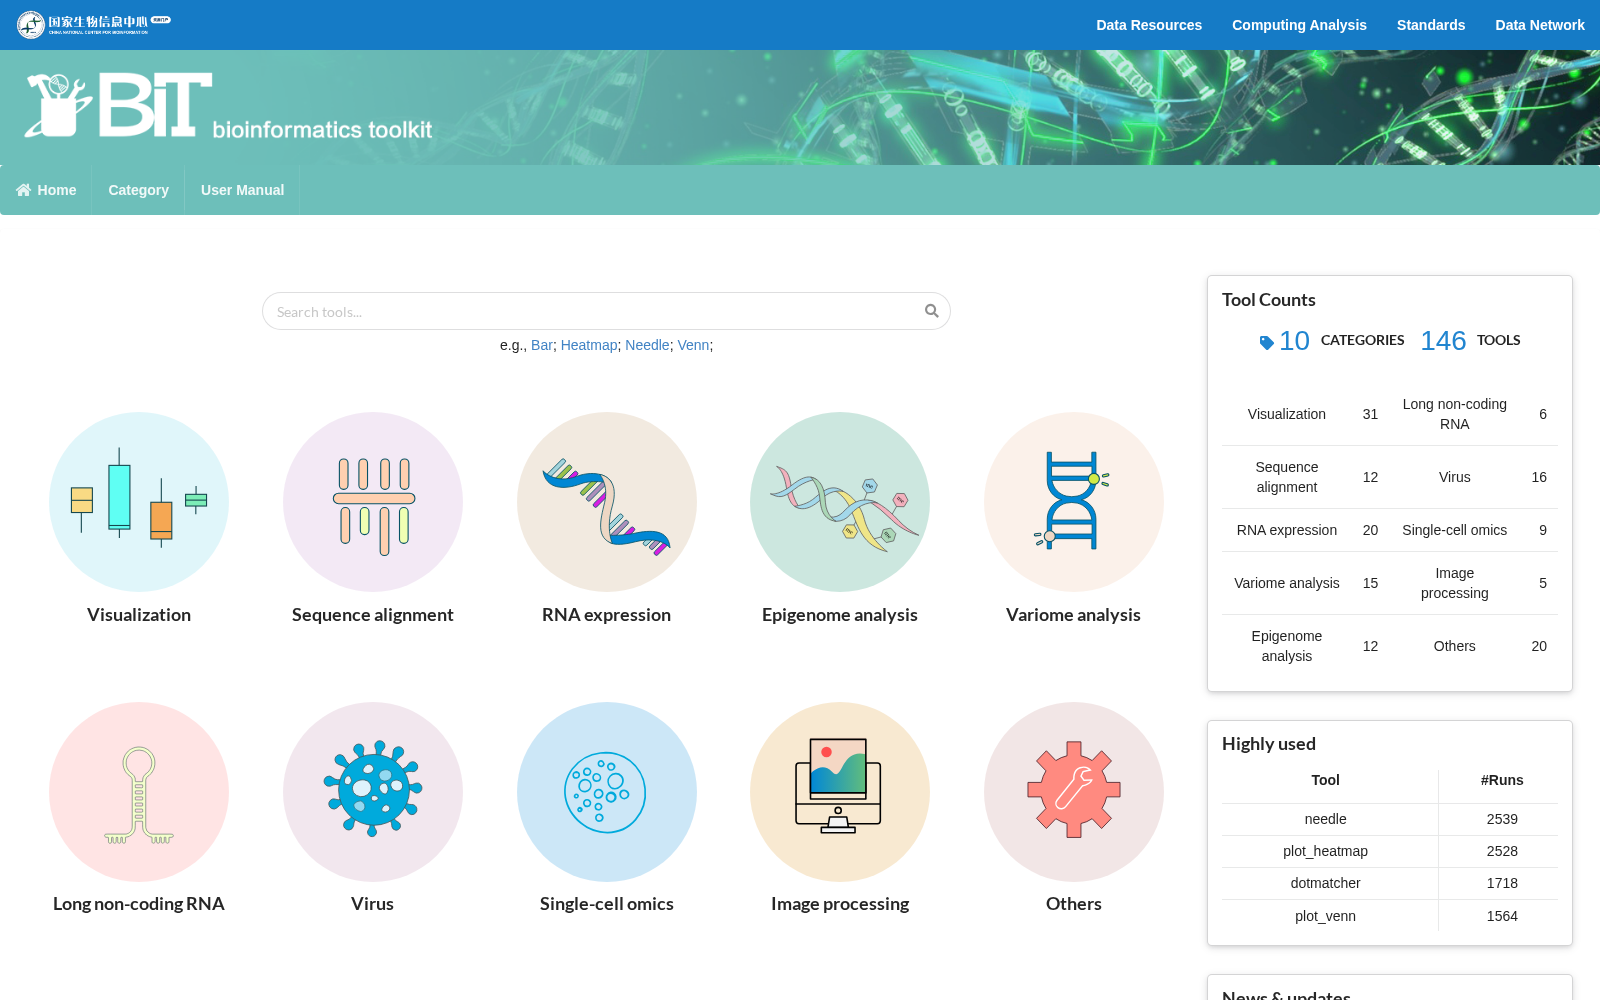1600x1000 pixels.
Task: Click the Bar example link
Action: click(x=542, y=345)
